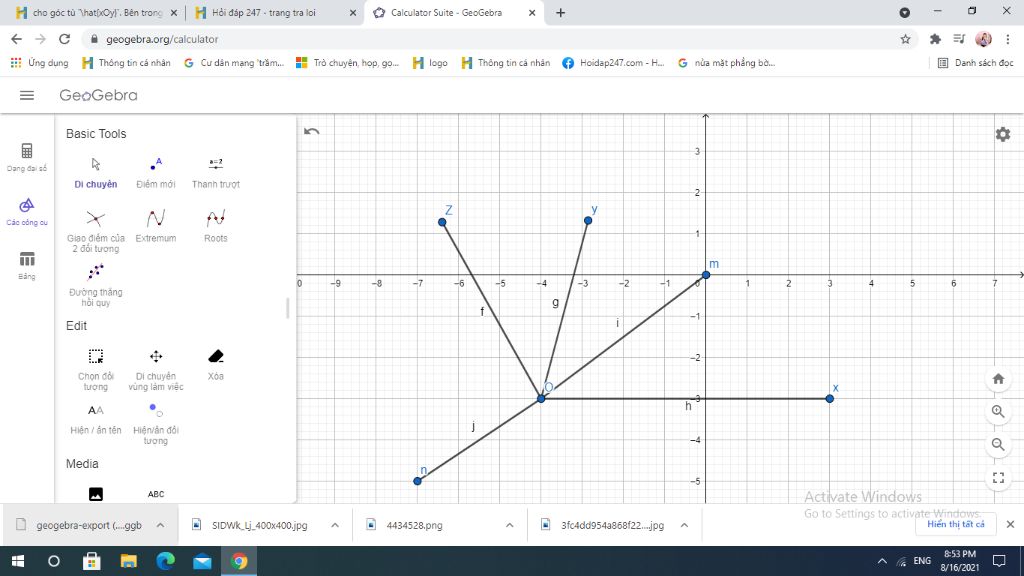Select the Di chuyển vùng làm việc tool
Viewport: 1024px width, 576px height.
coord(155,370)
